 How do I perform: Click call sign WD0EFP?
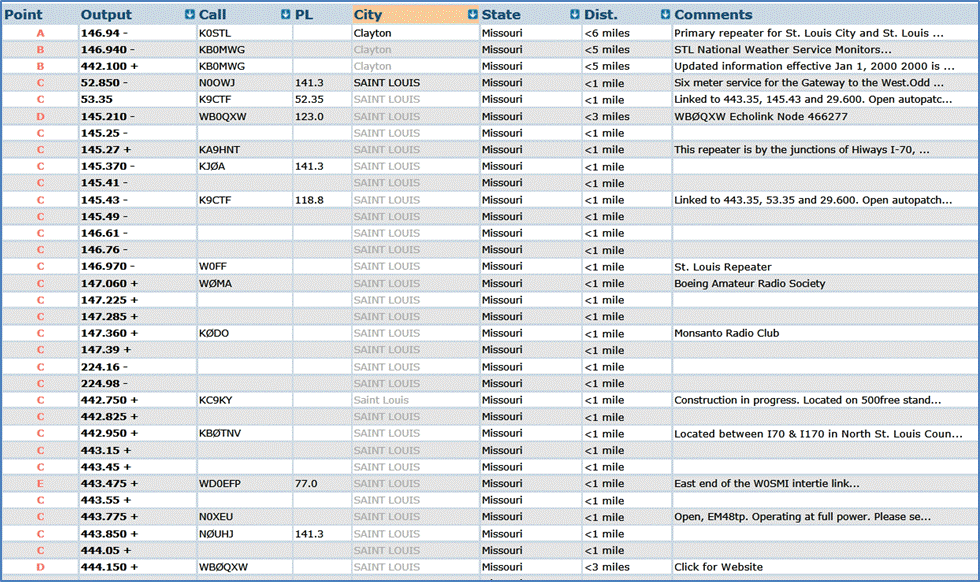click(220, 483)
